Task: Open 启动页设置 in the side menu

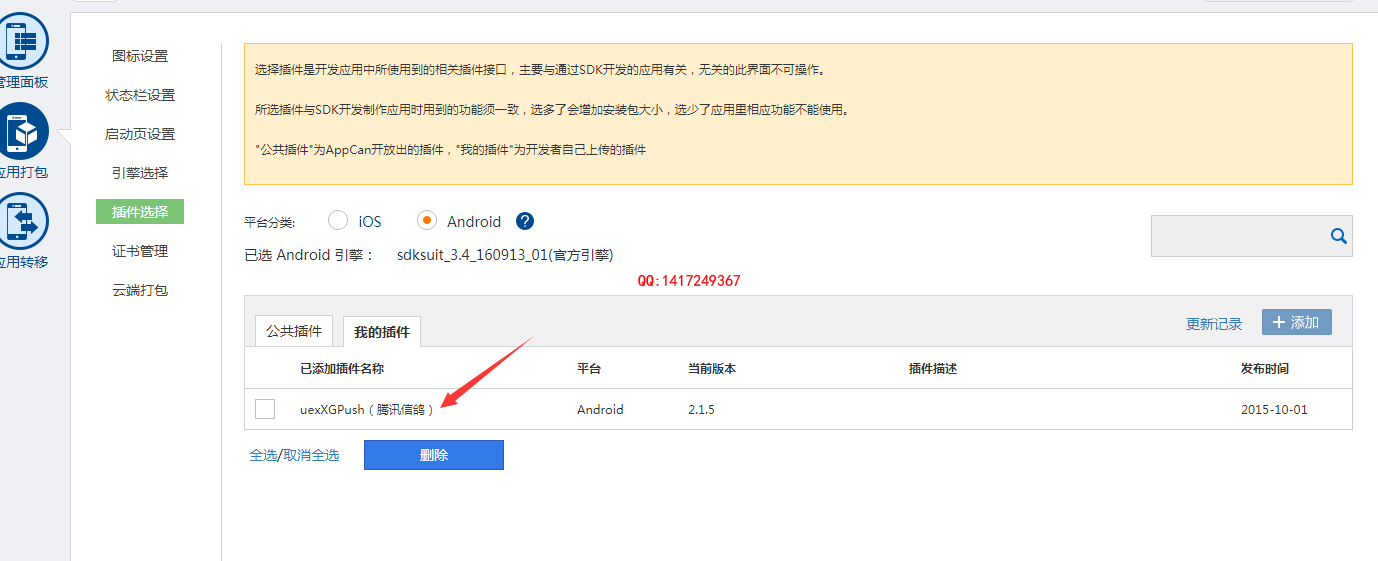Action: pos(140,134)
